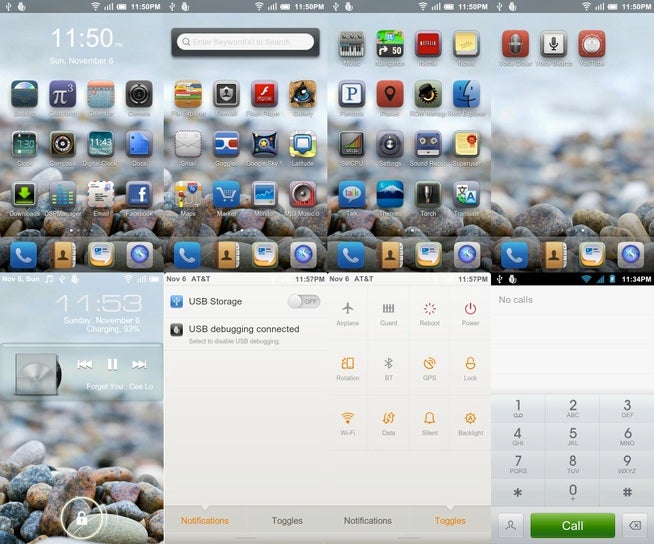Turn on the Torch app

click(x=428, y=194)
